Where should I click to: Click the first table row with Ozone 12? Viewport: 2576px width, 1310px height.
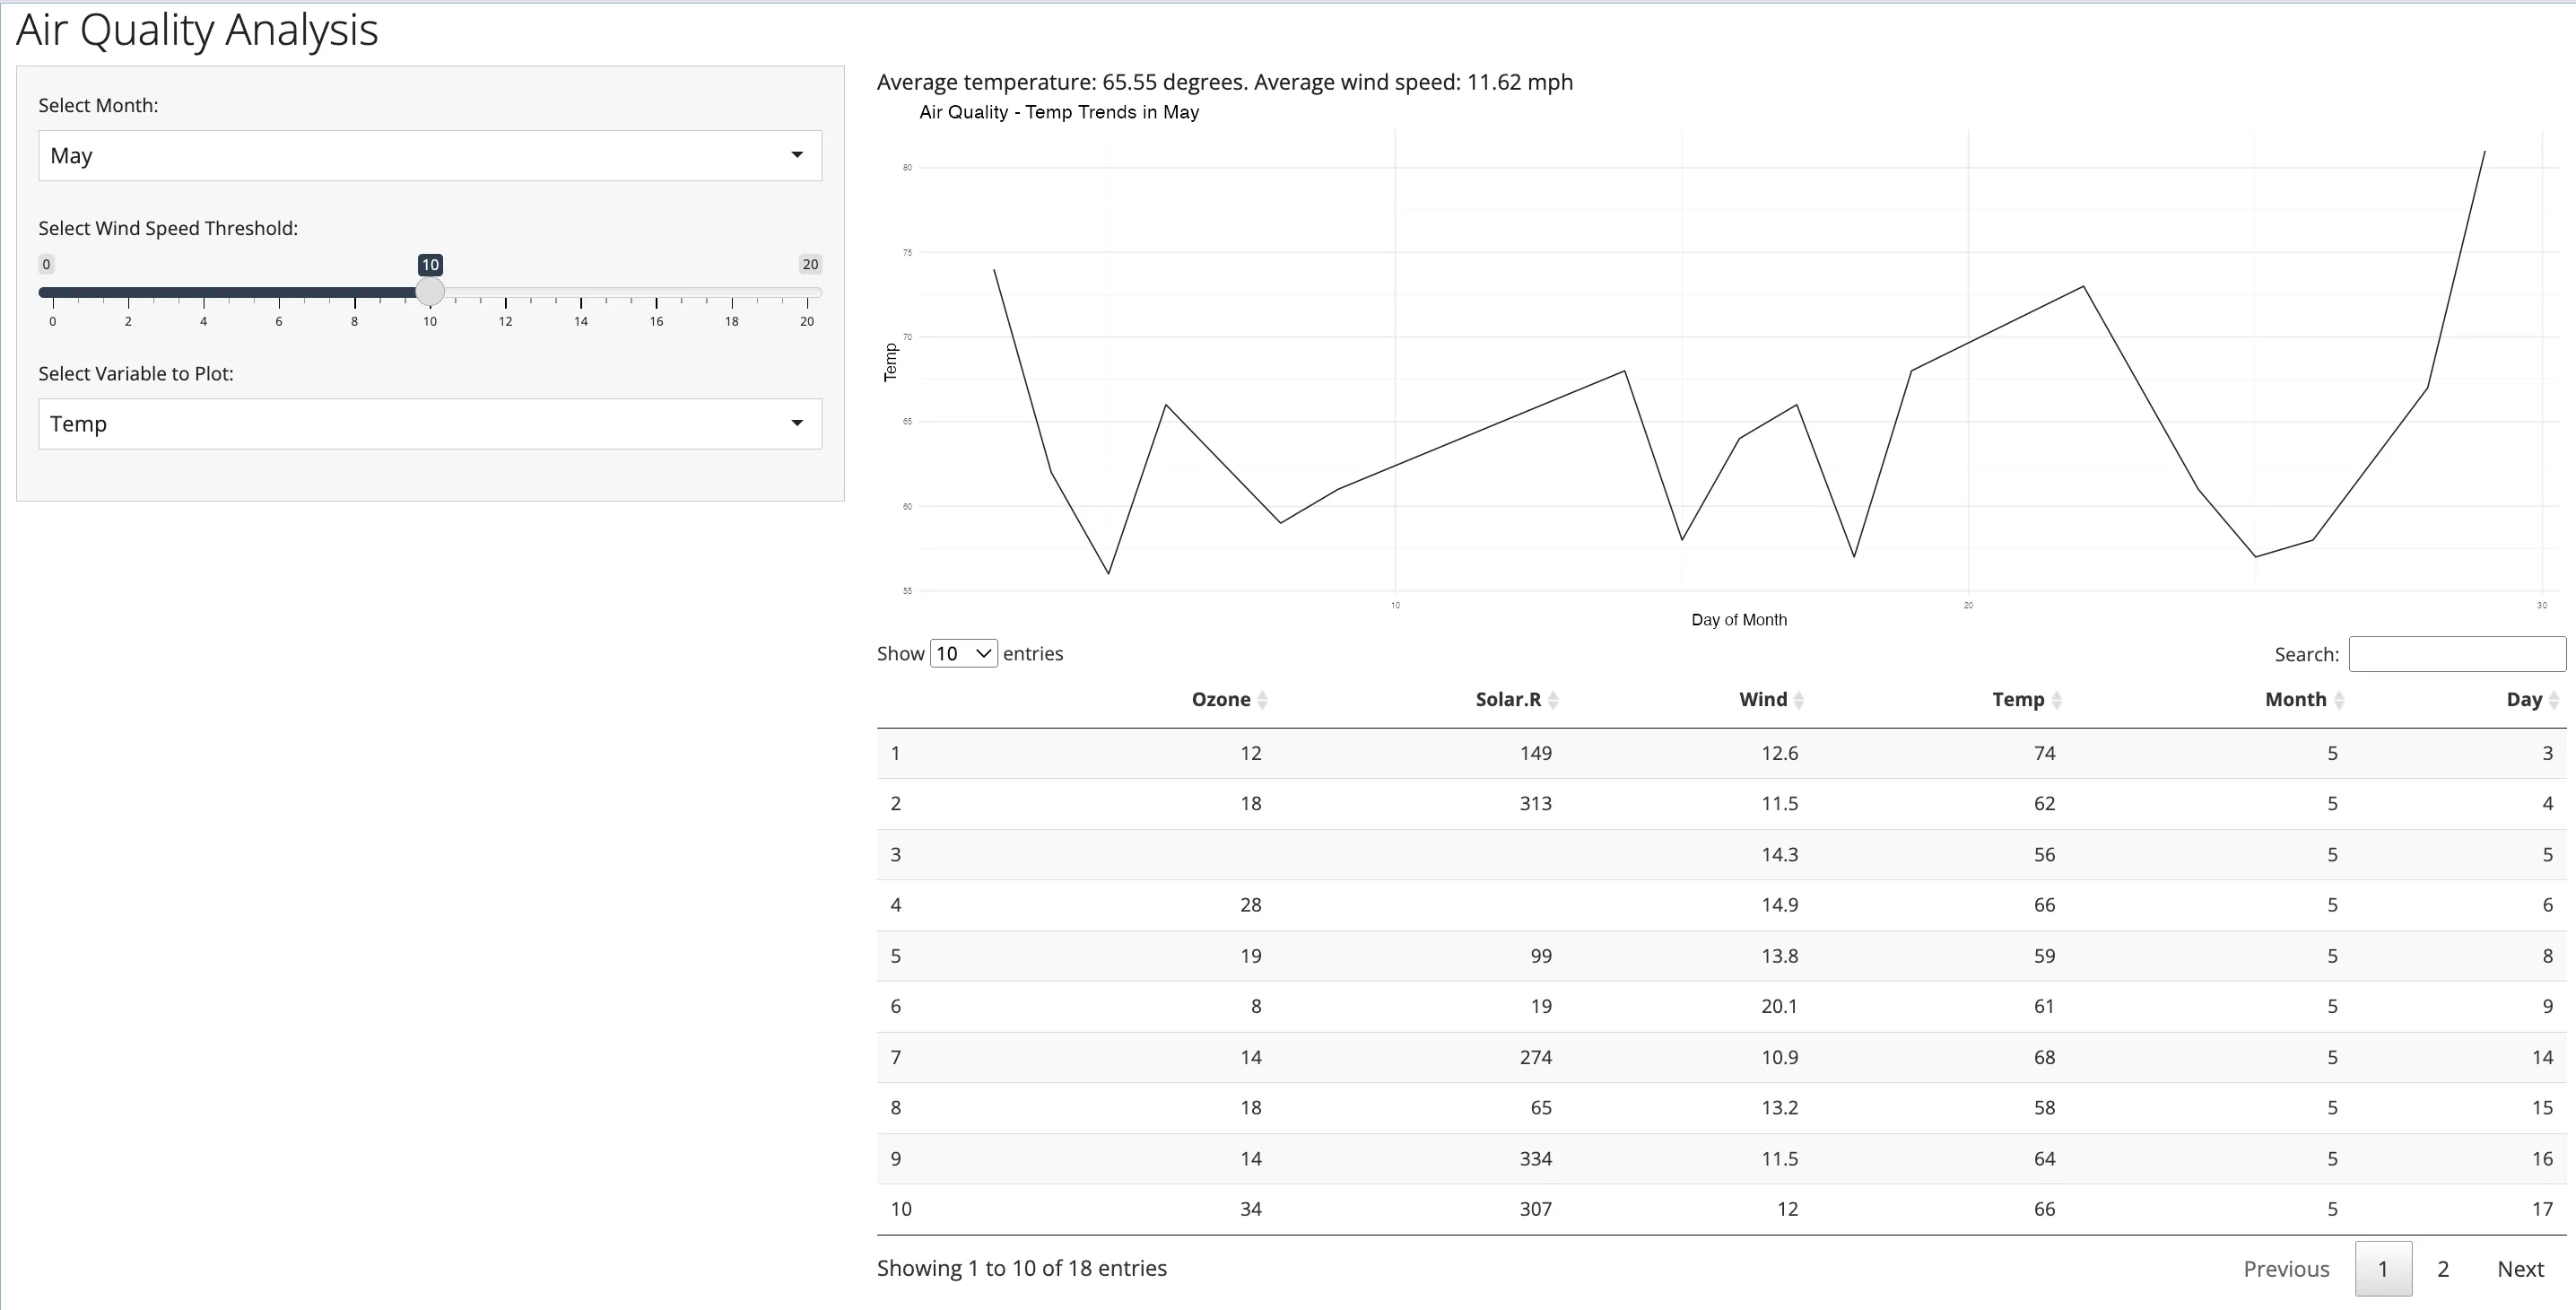pyautogui.click(x=1720, y=753)
